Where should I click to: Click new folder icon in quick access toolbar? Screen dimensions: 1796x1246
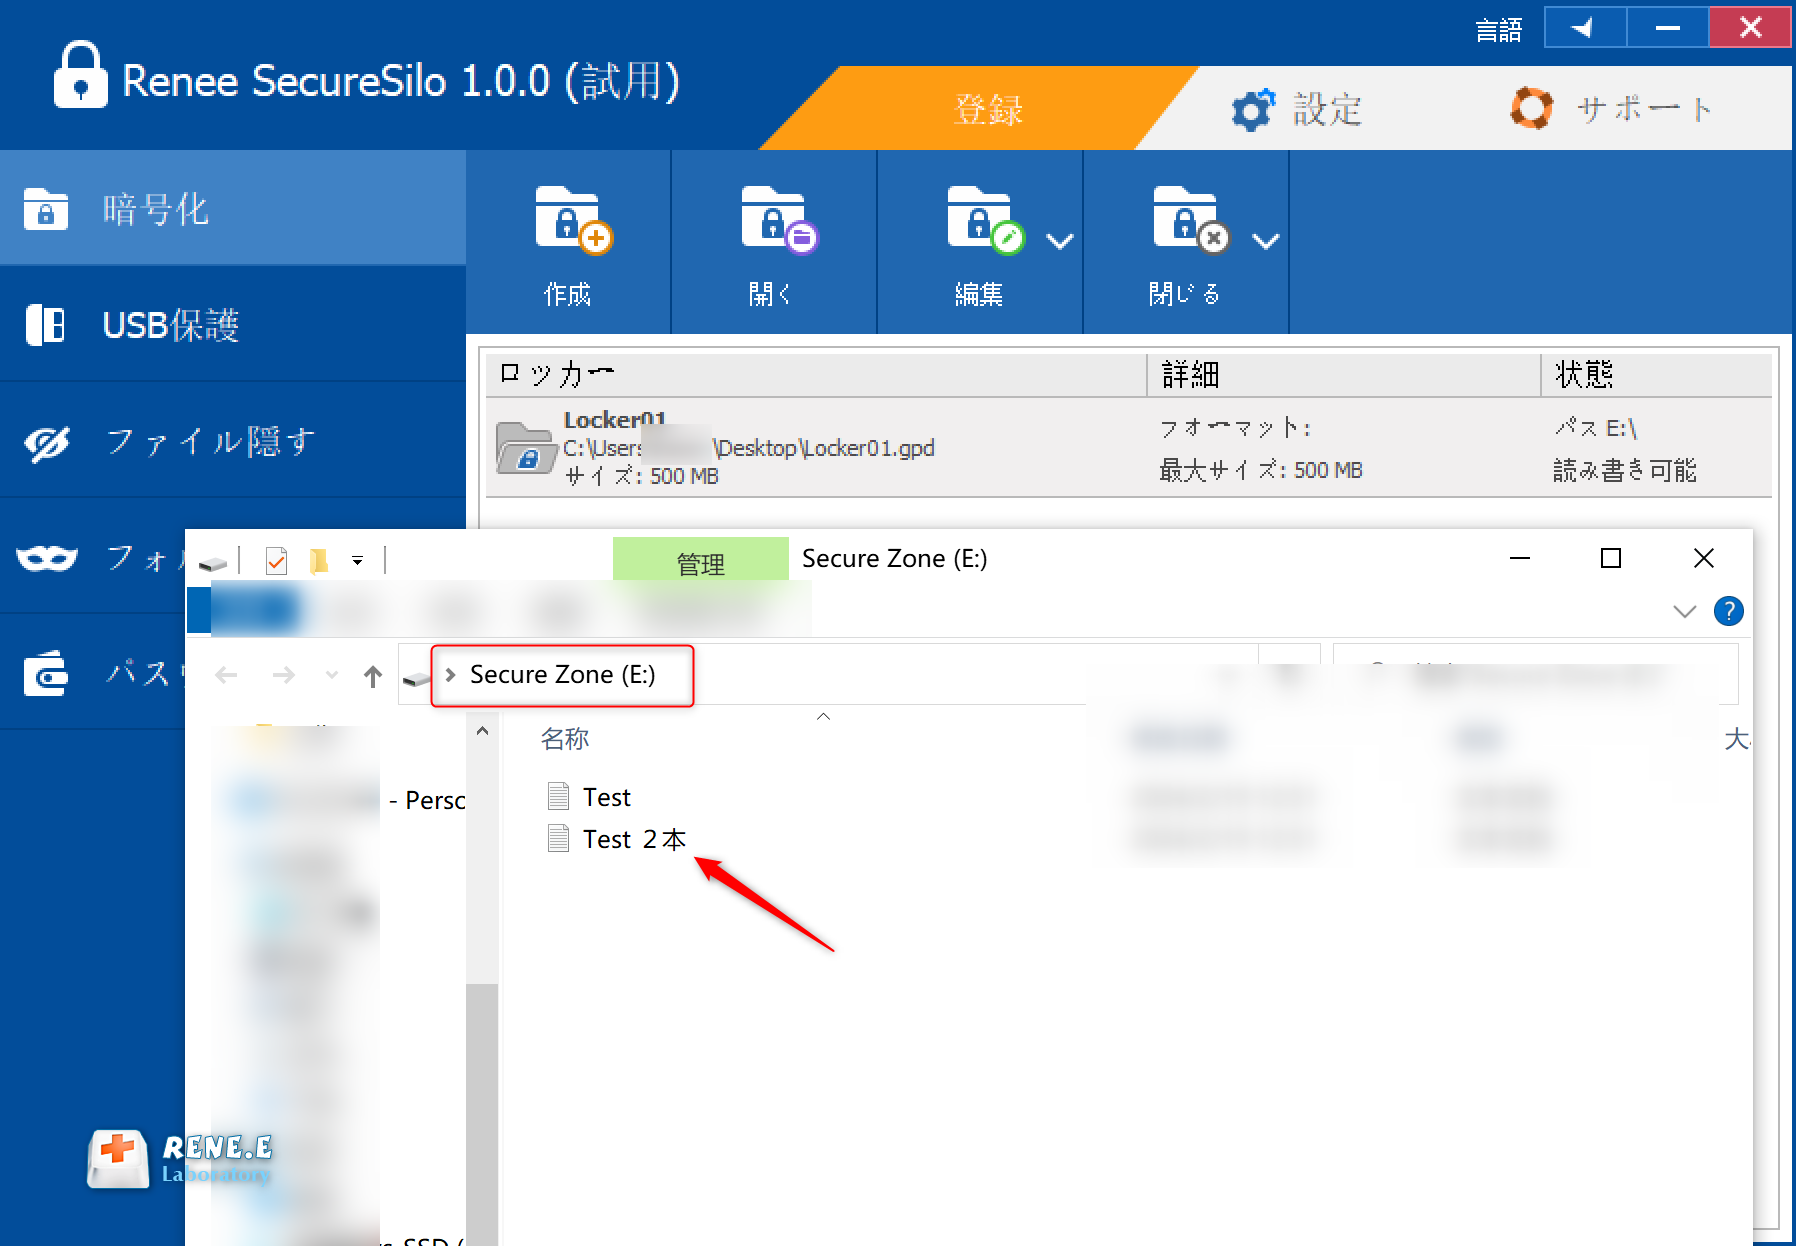(319, 561)
